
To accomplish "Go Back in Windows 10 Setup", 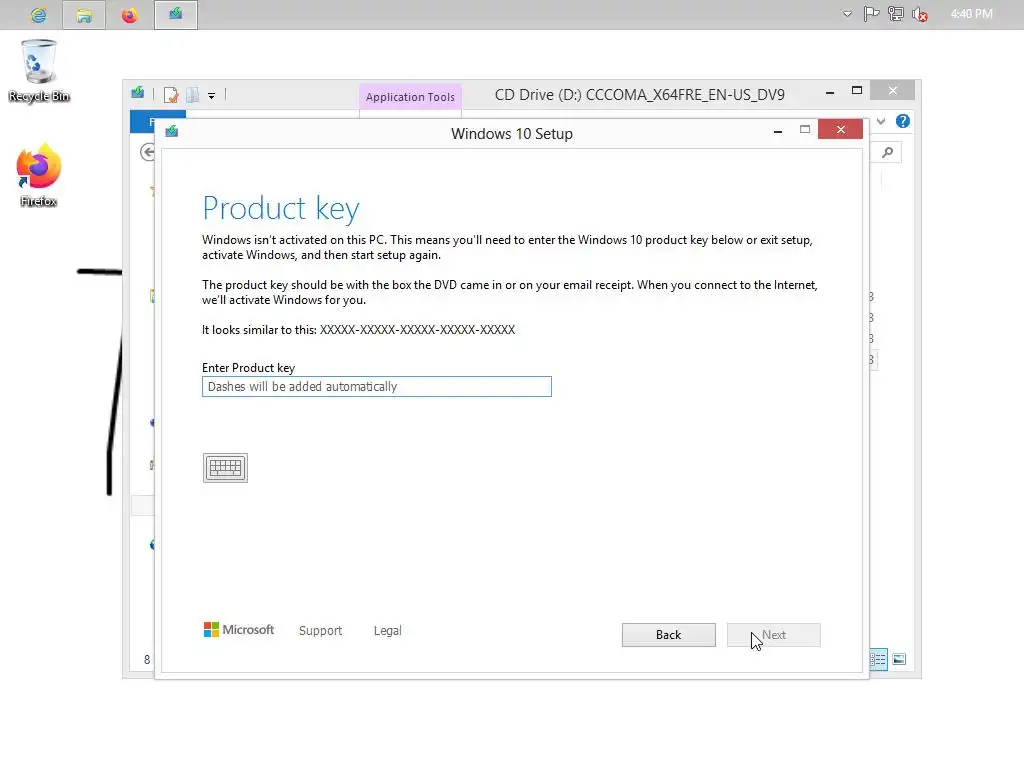I will [x=669, y=635].
